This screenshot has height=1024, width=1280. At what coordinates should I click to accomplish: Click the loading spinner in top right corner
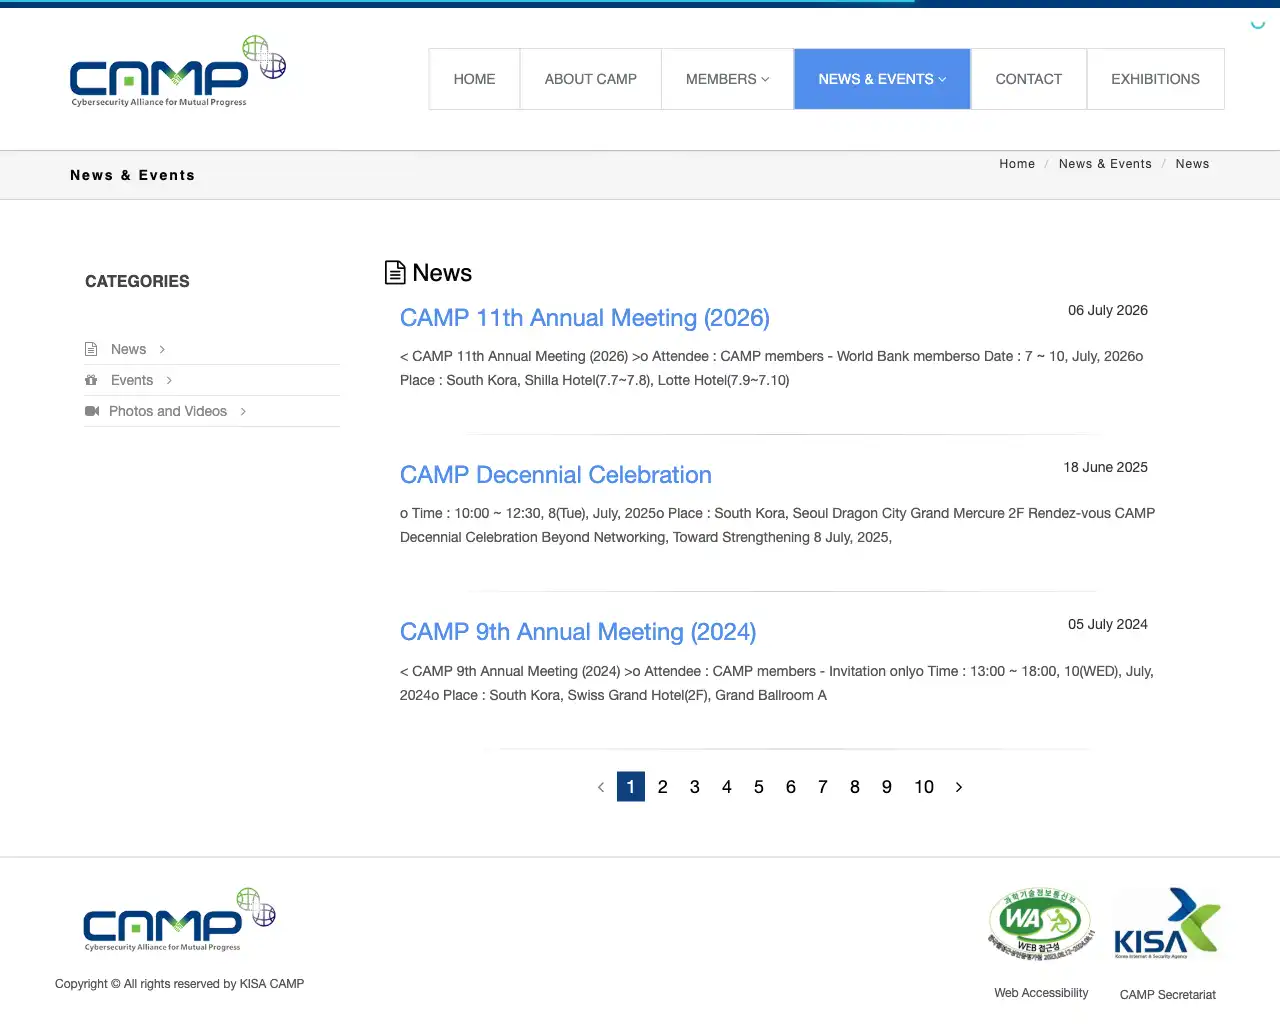(1258, 24)
